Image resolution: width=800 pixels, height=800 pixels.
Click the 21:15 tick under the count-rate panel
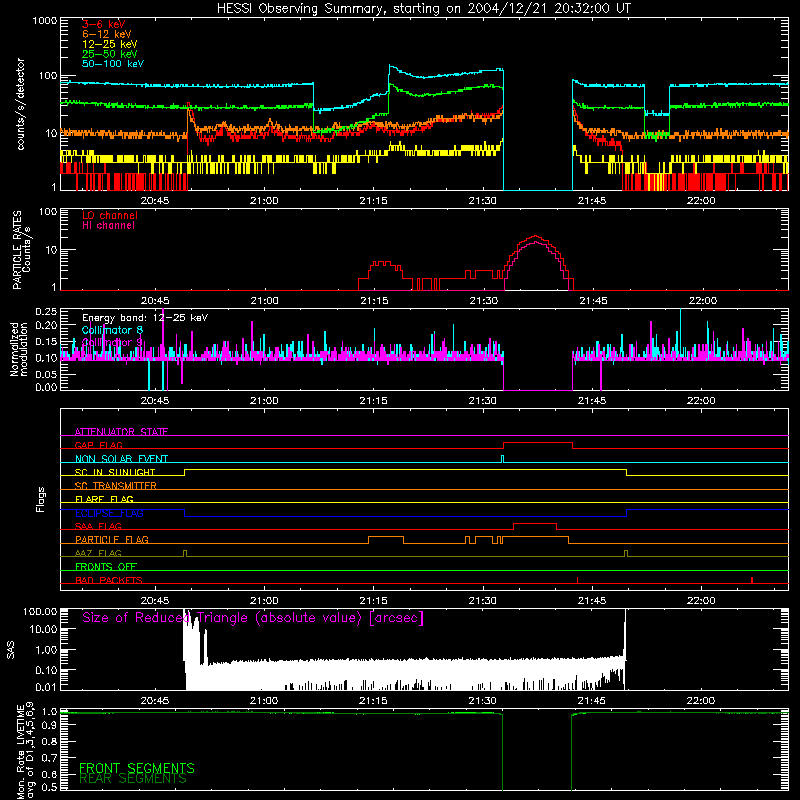(x=373, y=201)
